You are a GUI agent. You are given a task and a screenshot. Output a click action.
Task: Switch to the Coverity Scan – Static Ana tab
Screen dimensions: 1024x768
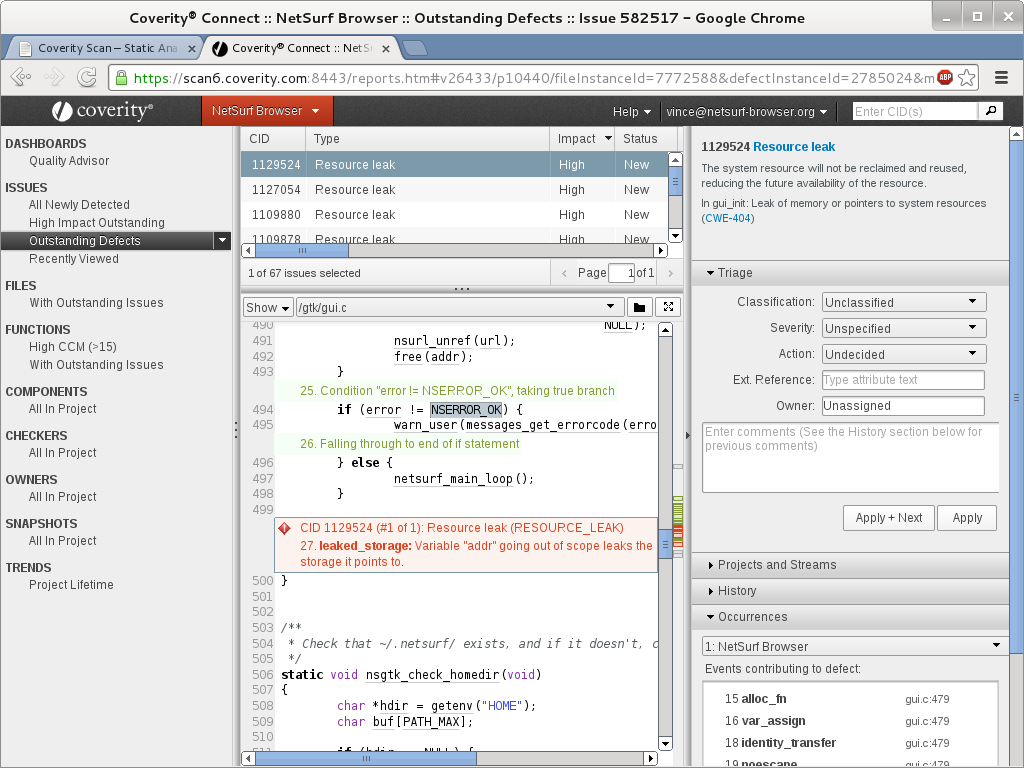pos(106,48)
